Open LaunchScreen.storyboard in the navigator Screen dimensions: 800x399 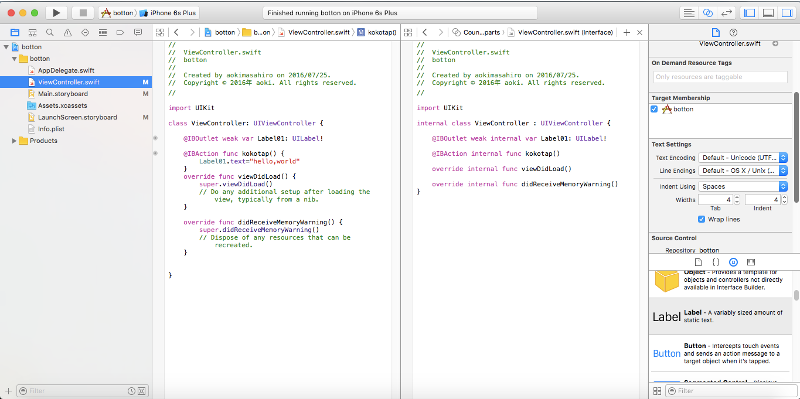(x=78, y=117)
